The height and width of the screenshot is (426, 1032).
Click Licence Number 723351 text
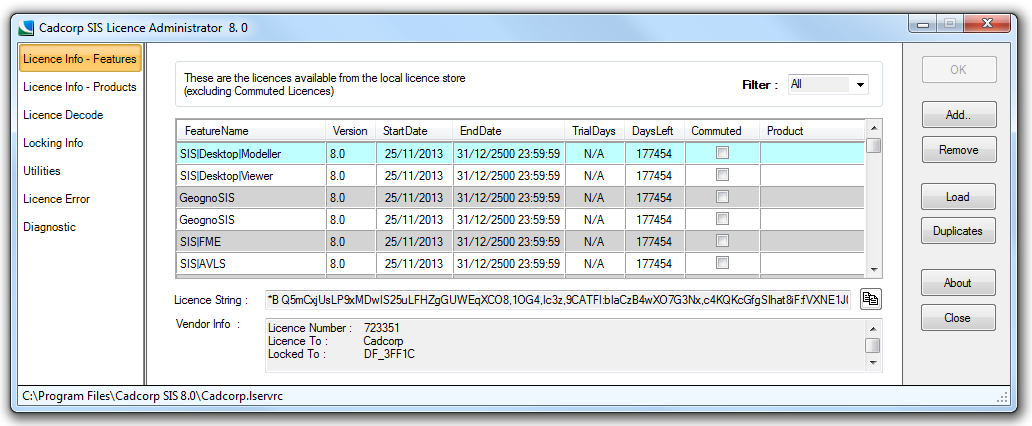pyautogui.click(x=334, y=327)
